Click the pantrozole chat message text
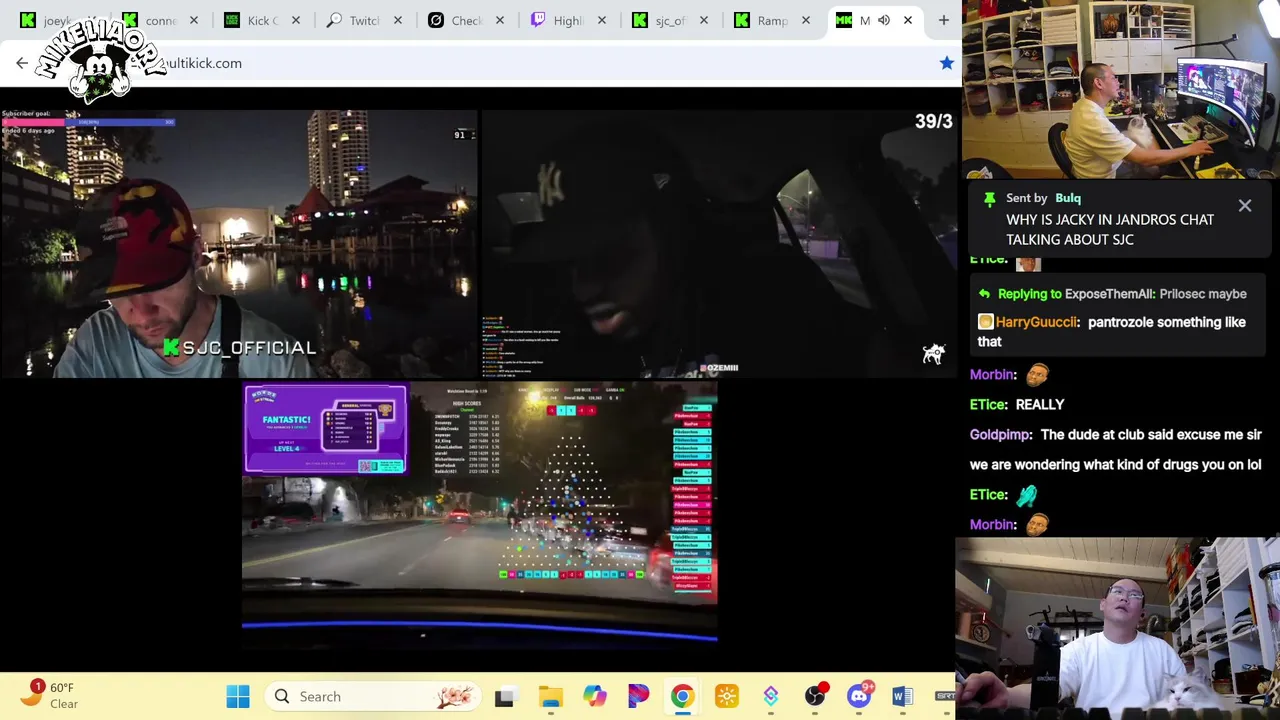This screenshot has height=720, width=1280. 1112,331
